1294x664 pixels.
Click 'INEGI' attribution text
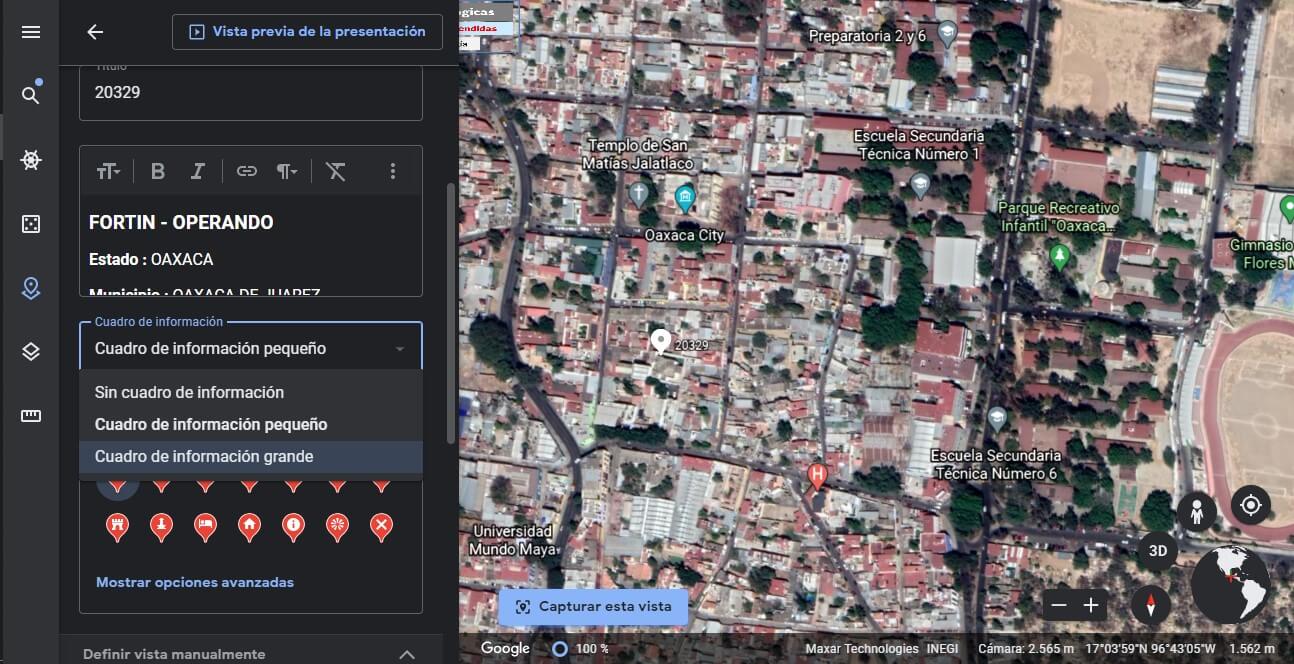coord(942,649)
